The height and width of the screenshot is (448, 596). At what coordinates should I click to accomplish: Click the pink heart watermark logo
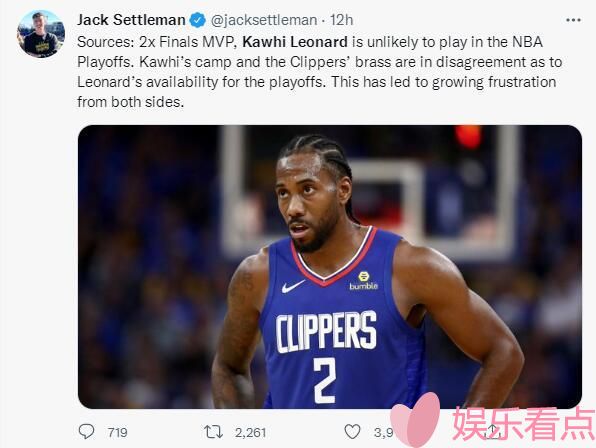416,420
